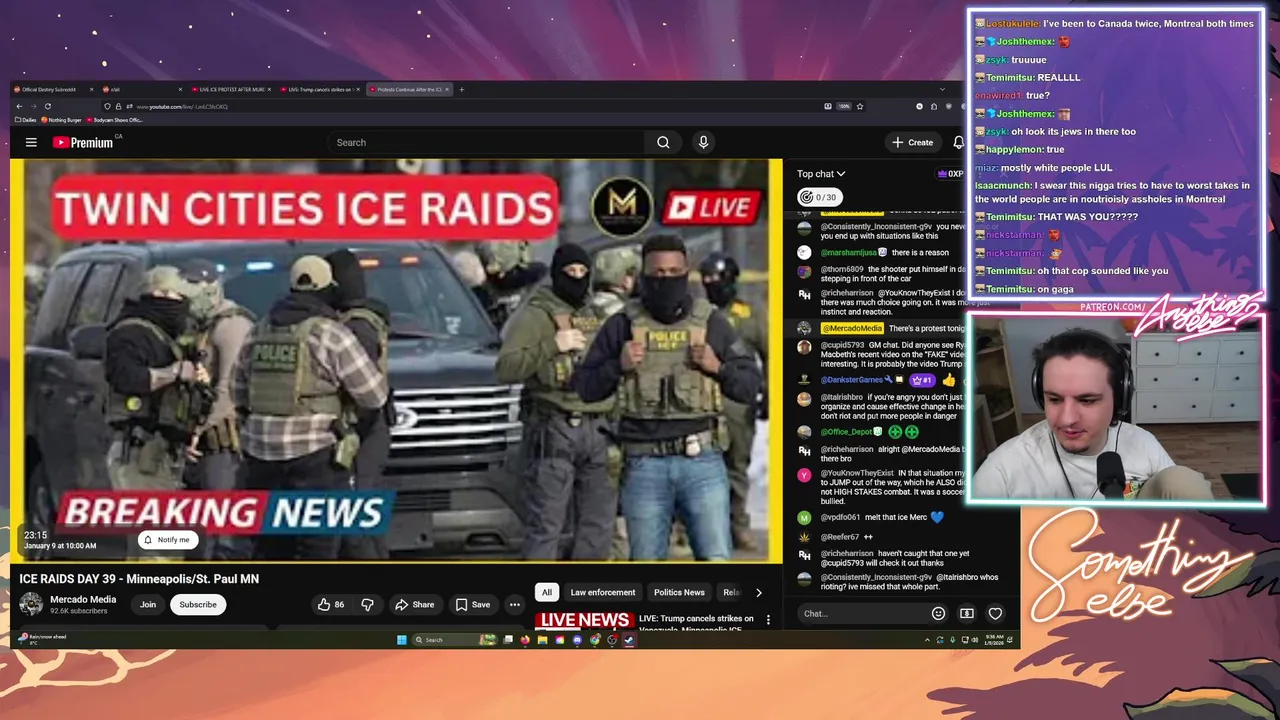Focus the YouTube Search field
The image size is (1280, 720).
(x=486, y=142)
